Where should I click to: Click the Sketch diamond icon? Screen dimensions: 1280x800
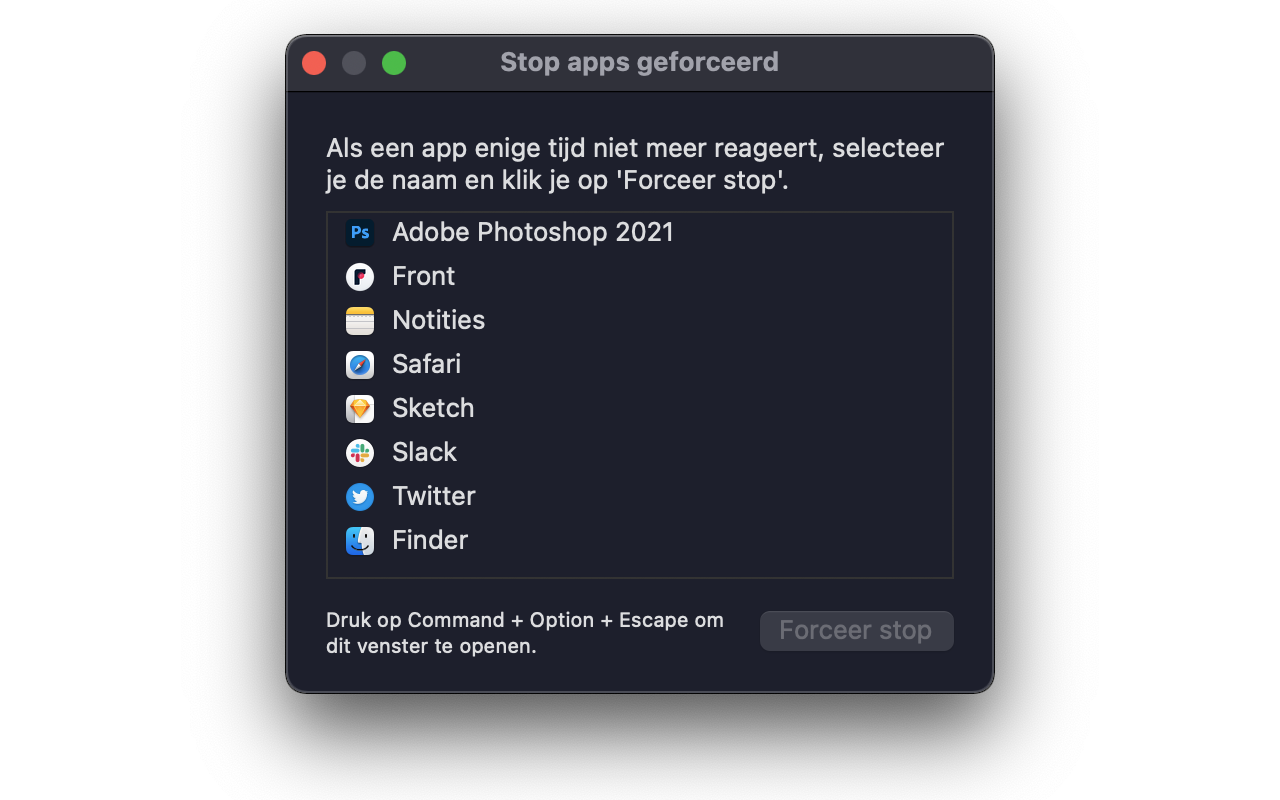point(360,409)
